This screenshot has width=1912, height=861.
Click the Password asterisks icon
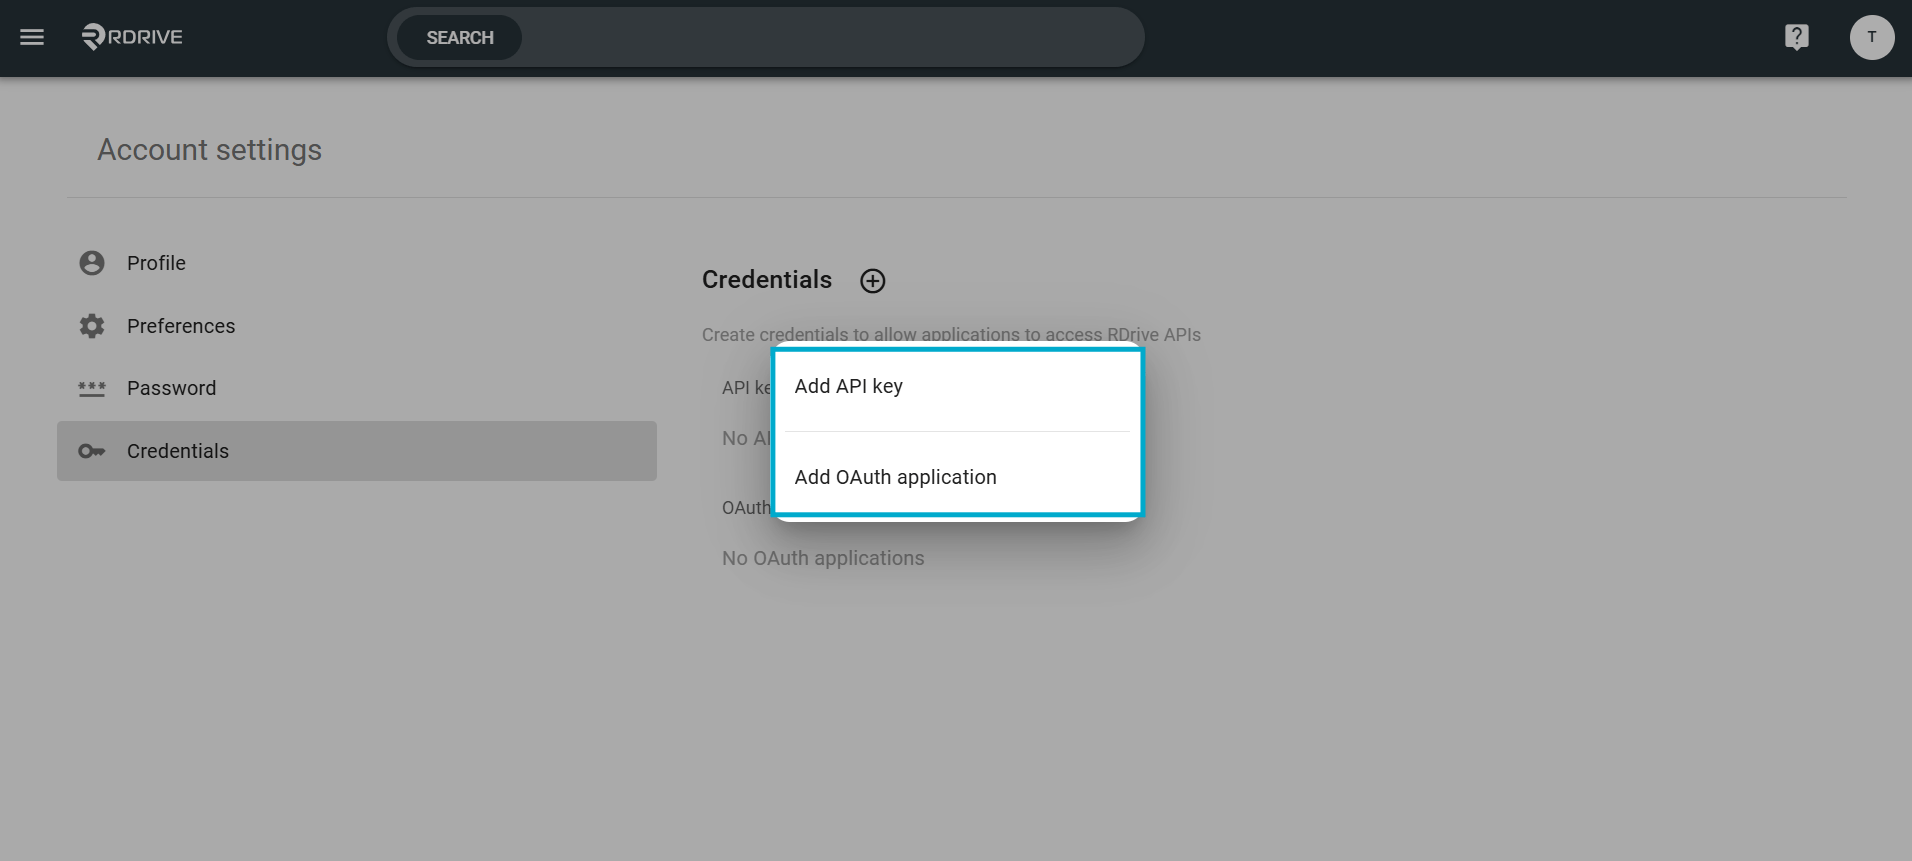click(92, 388)
